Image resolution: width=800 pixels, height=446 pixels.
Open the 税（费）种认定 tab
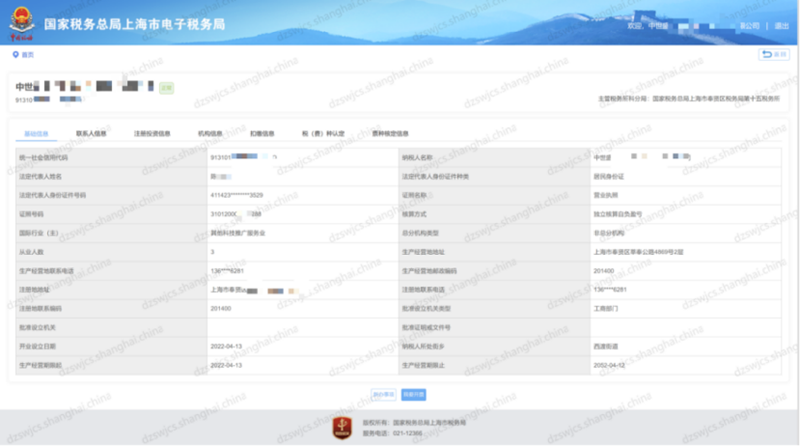point(323,132)
